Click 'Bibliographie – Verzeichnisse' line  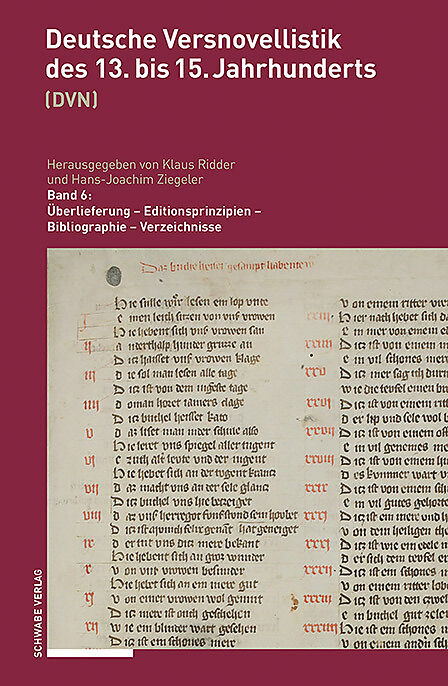point(134,227)
